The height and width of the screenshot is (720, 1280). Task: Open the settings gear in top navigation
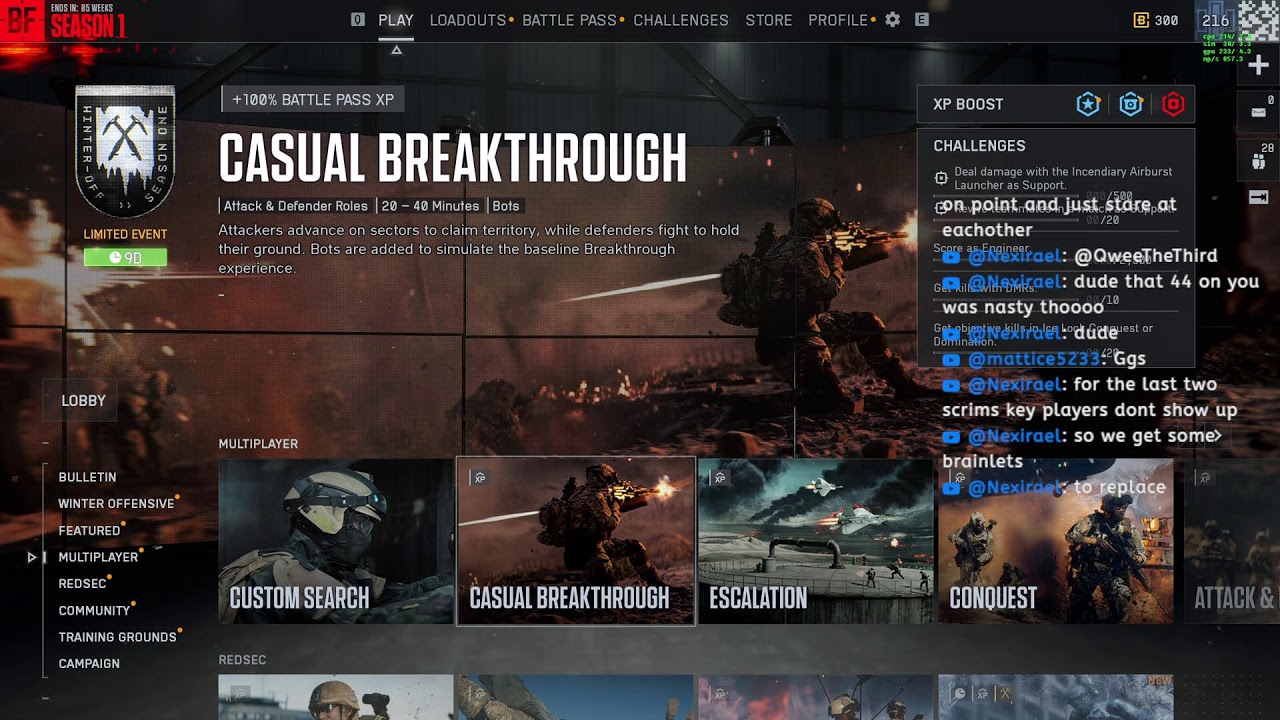point(892,20)
